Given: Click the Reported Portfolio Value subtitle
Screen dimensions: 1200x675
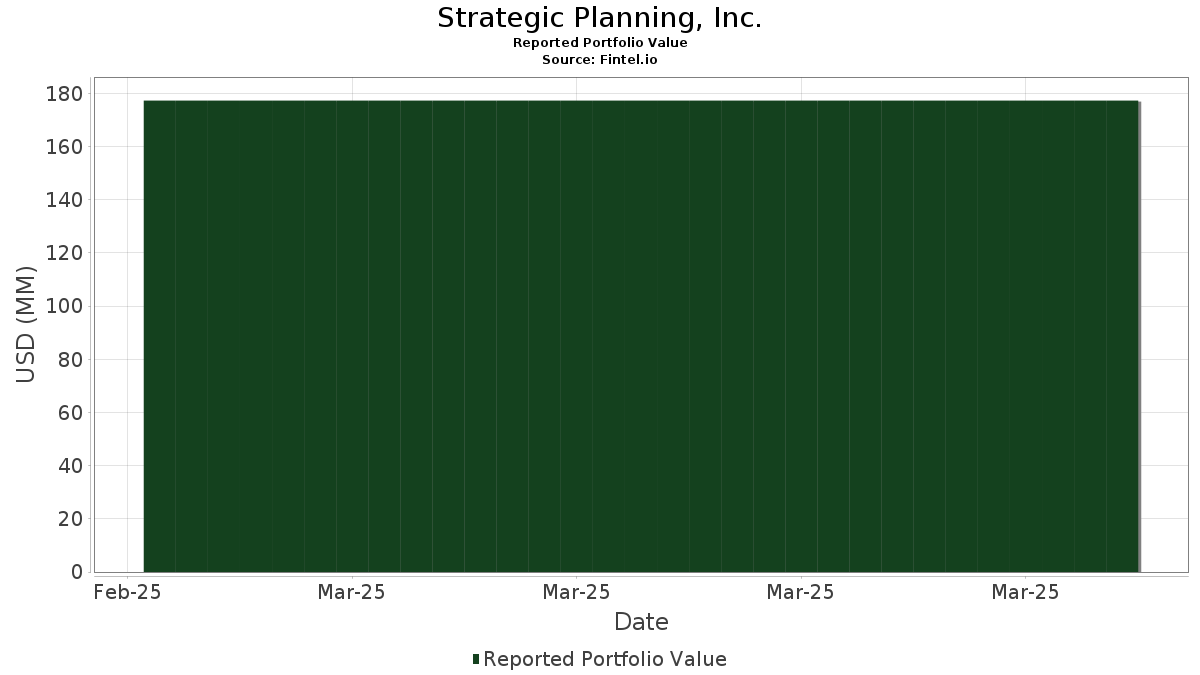Looking at the screenshot, I should coord(600,43).
